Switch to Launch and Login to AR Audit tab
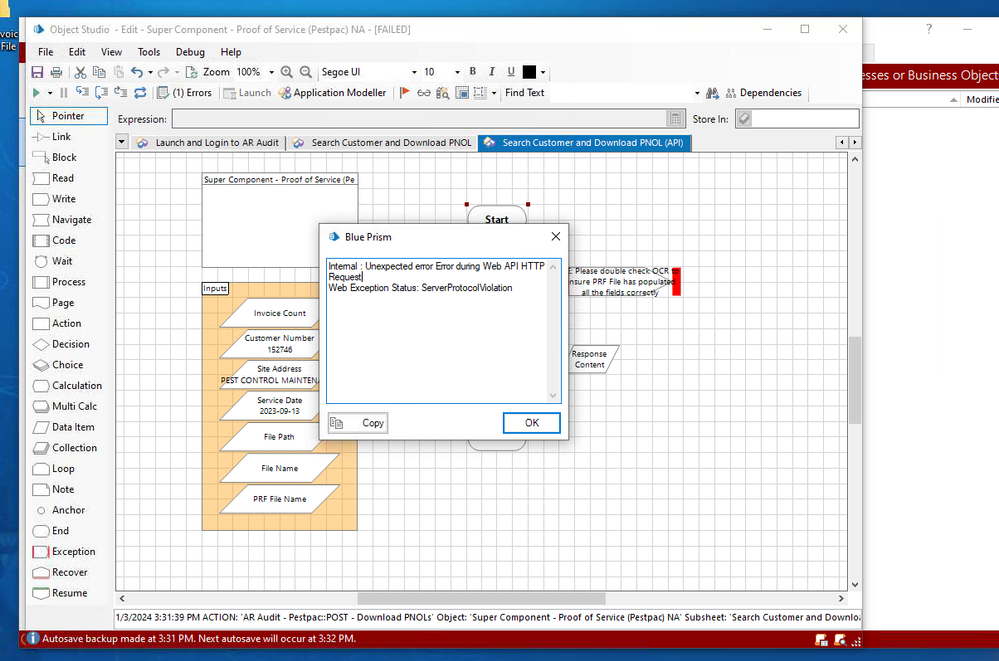This screenshot has width=999, height=661. [x=208, y=143]
